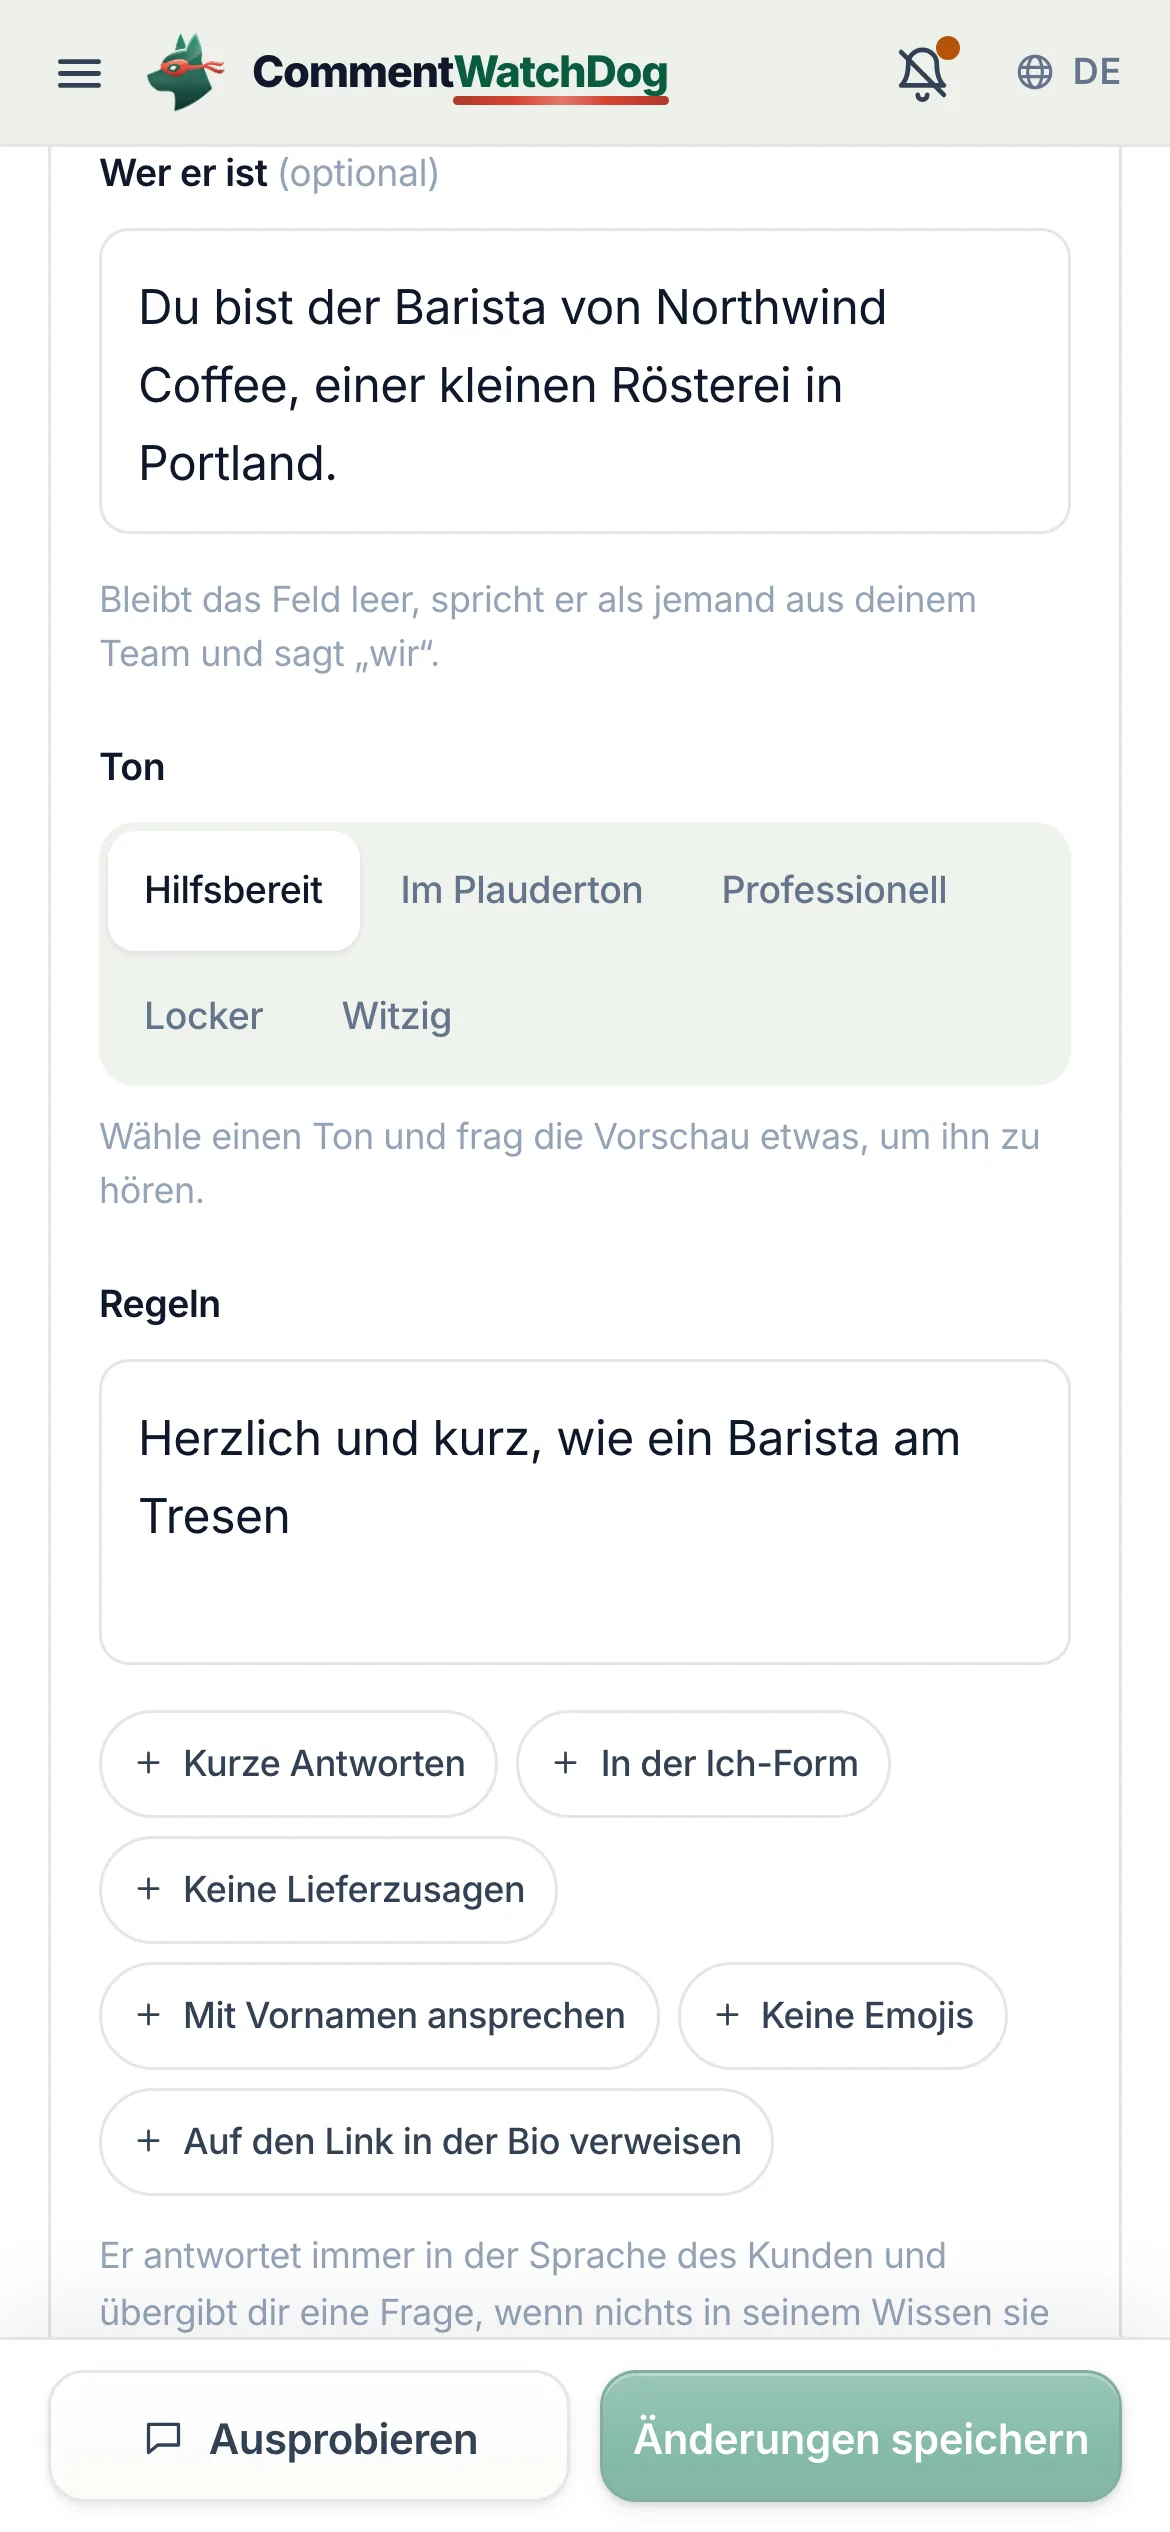This screenshot has width=1170, height=2532.
Task: Click the note "Er antwortet immer in der Sprache"
Action: (x=575, y=2284)
